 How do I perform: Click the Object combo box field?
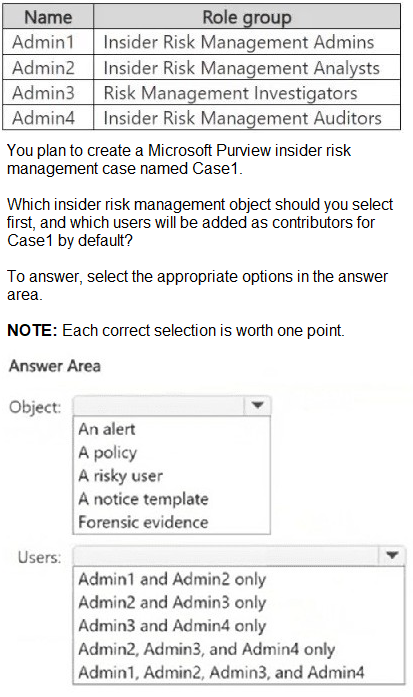point(172,405)
